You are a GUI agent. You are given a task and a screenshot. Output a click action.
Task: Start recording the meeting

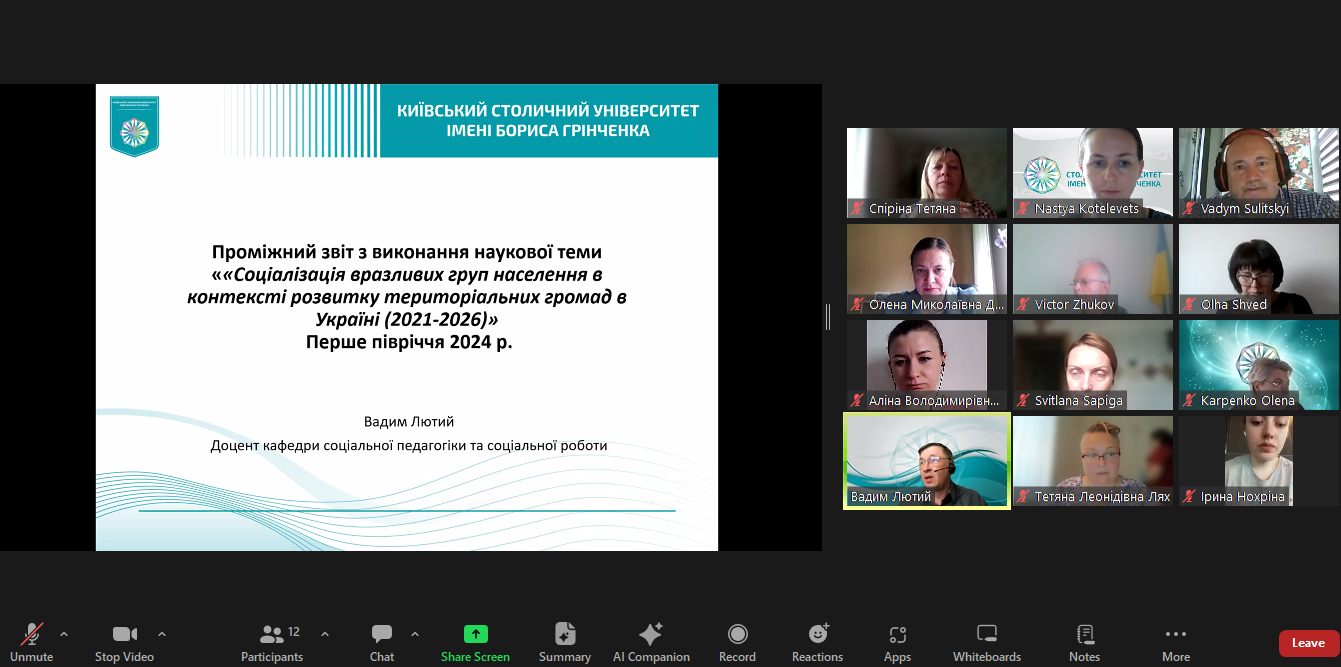click(x=737, y=641)
